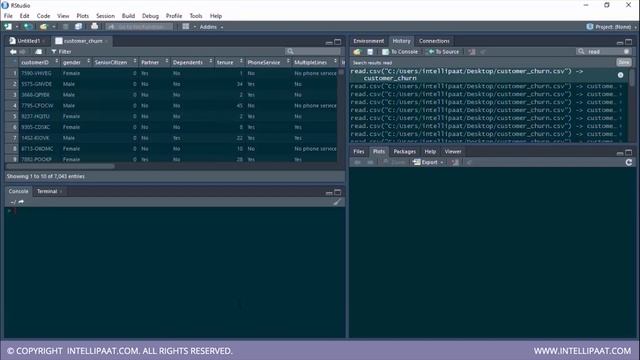Sort by tenure column arrows
This screenshot has height=360, width=640.
click(x=241, y=61)
